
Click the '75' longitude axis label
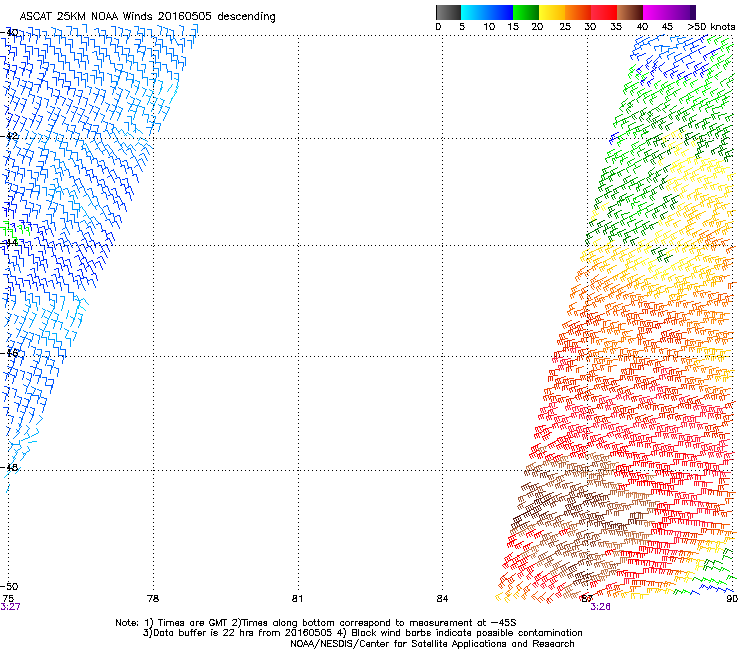tap(8, 598)
